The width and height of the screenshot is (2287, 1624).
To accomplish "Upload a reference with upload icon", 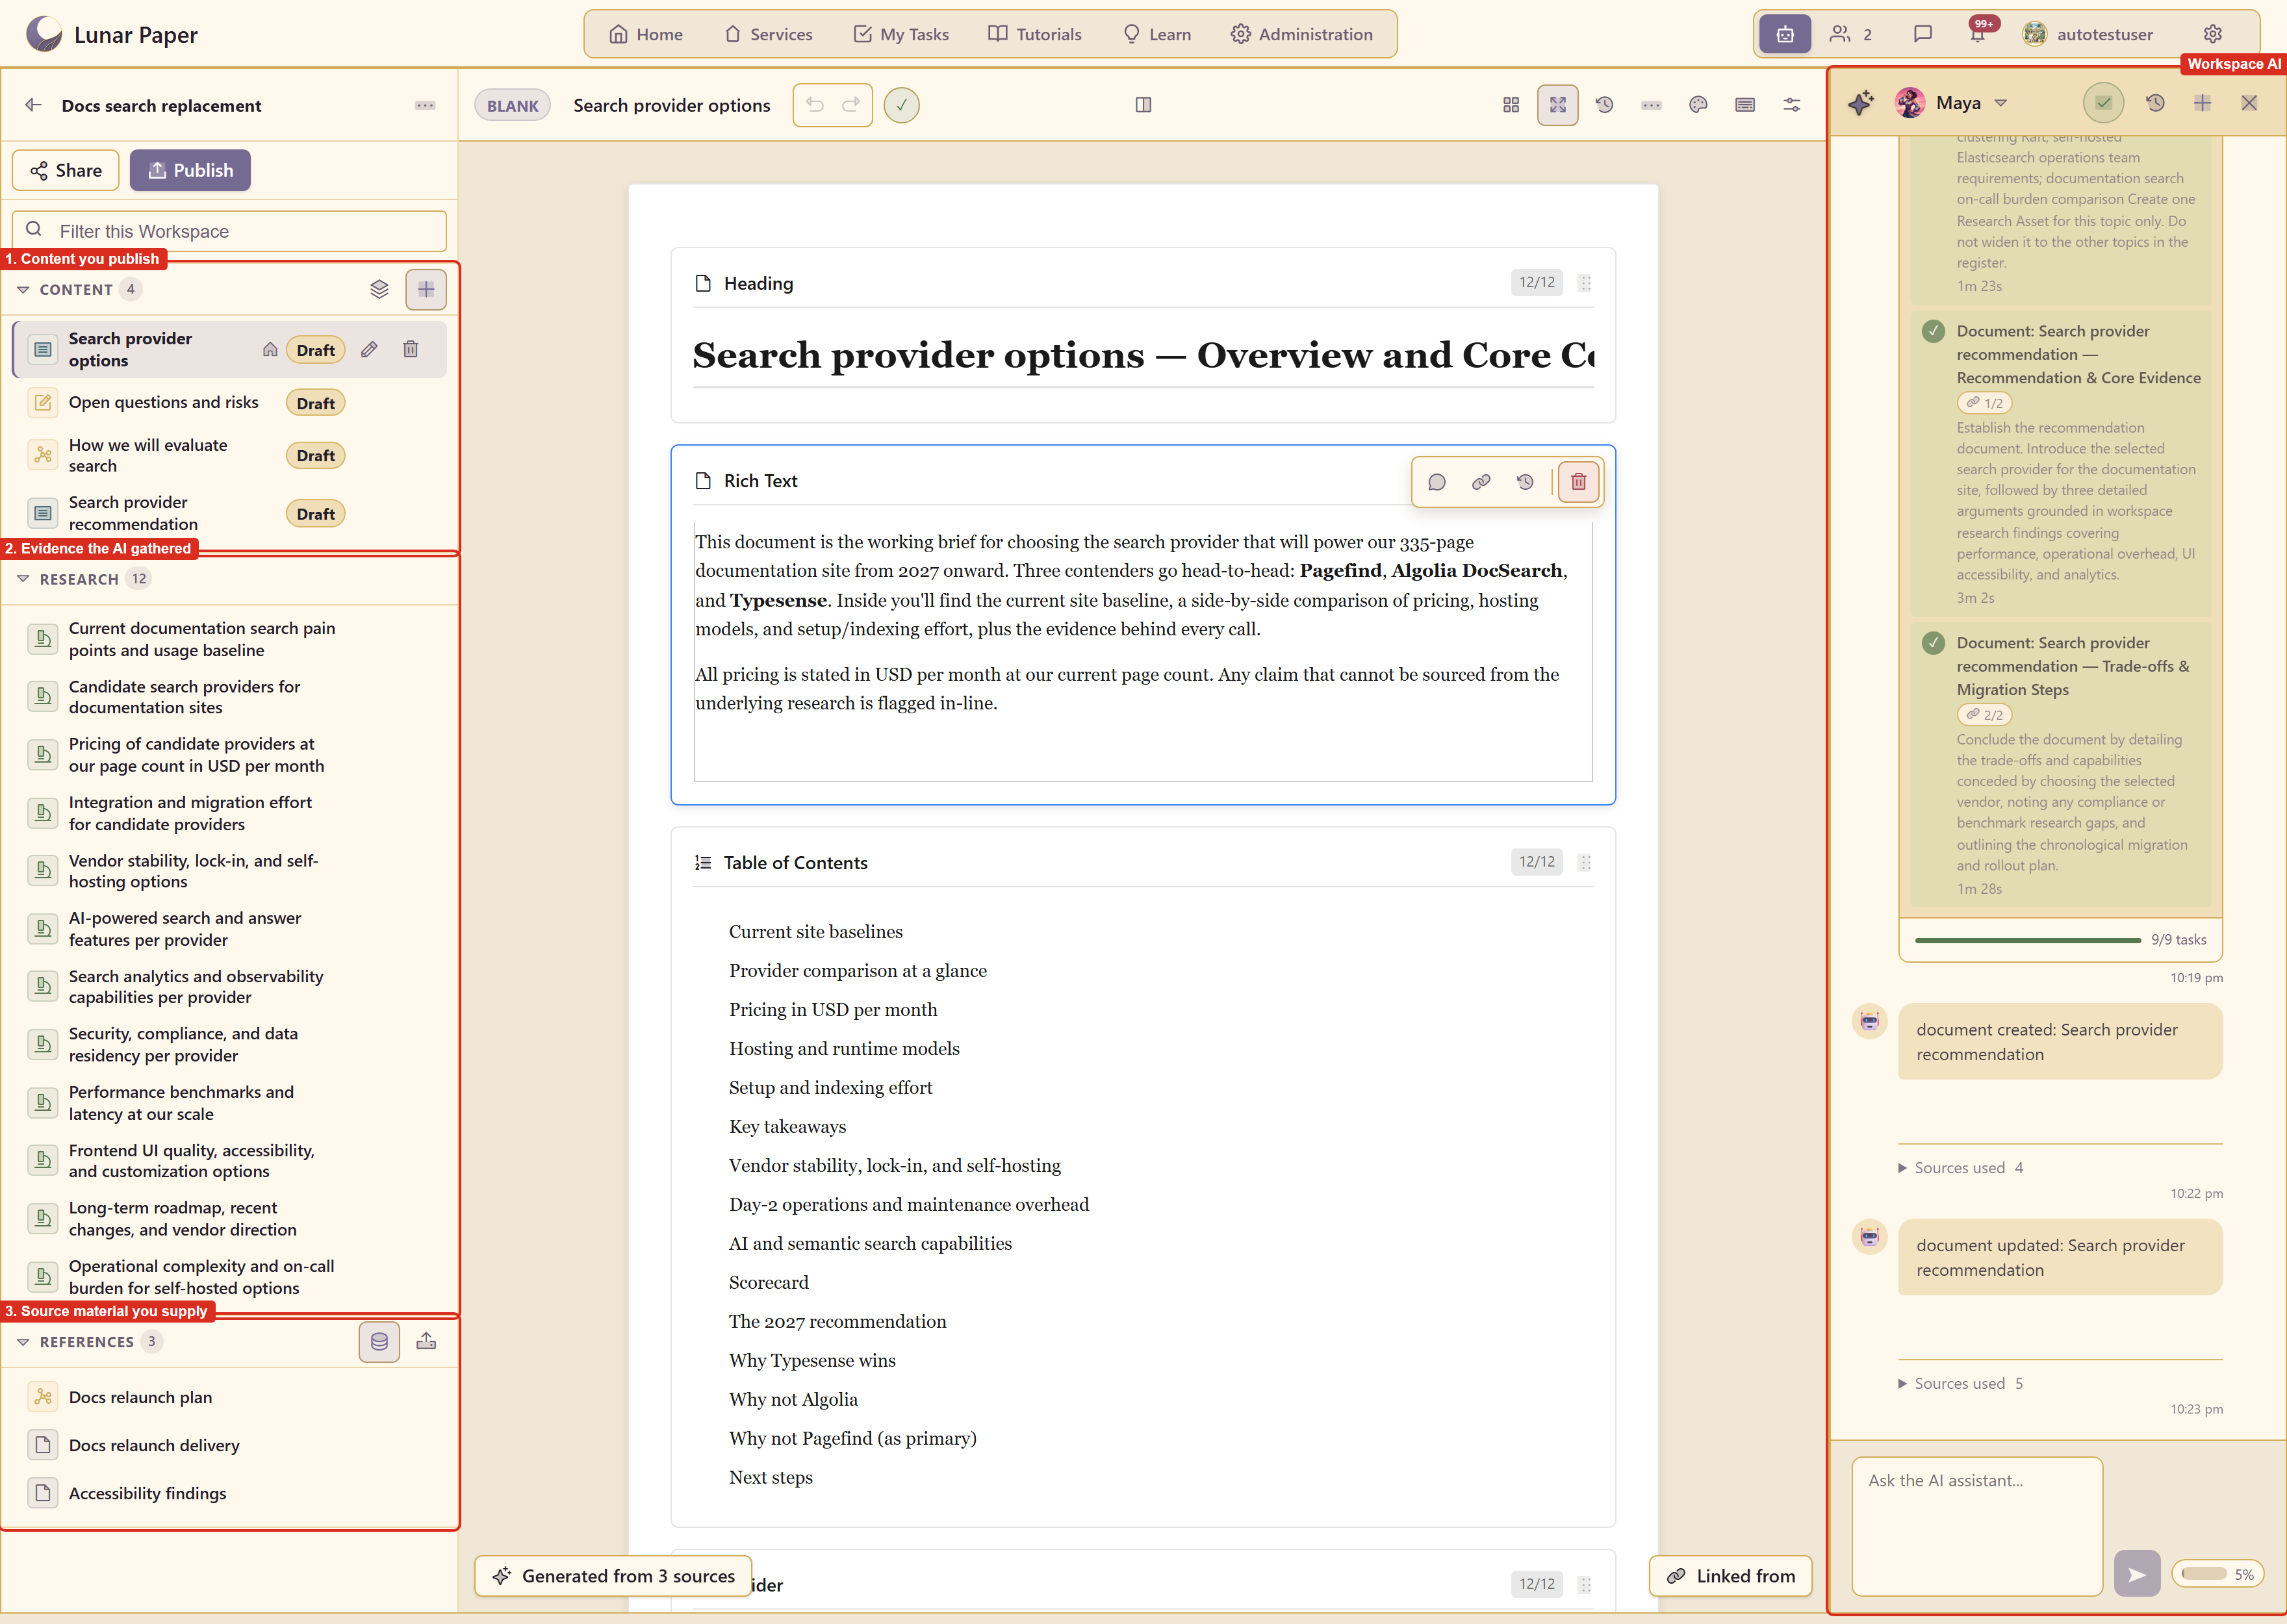I will 426,1342.
